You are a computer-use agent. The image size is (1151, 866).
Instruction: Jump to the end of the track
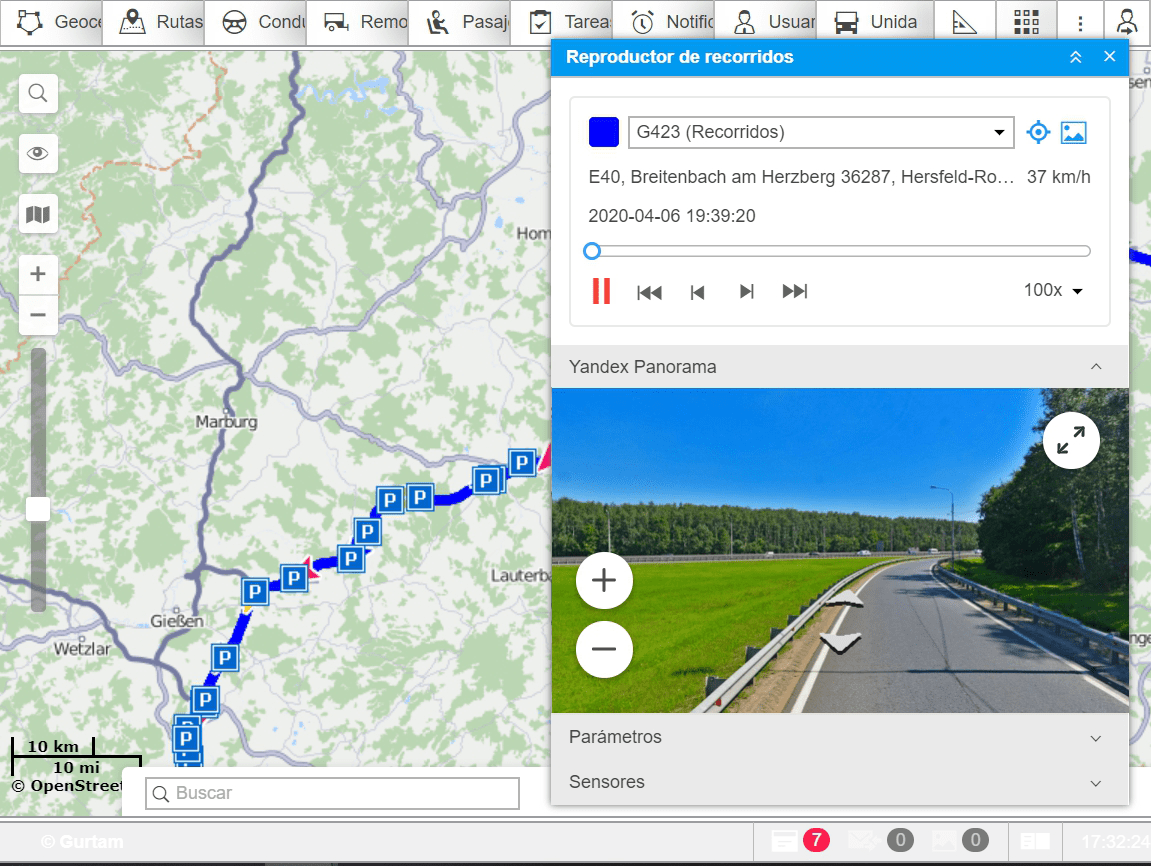[x=795, y=291]
